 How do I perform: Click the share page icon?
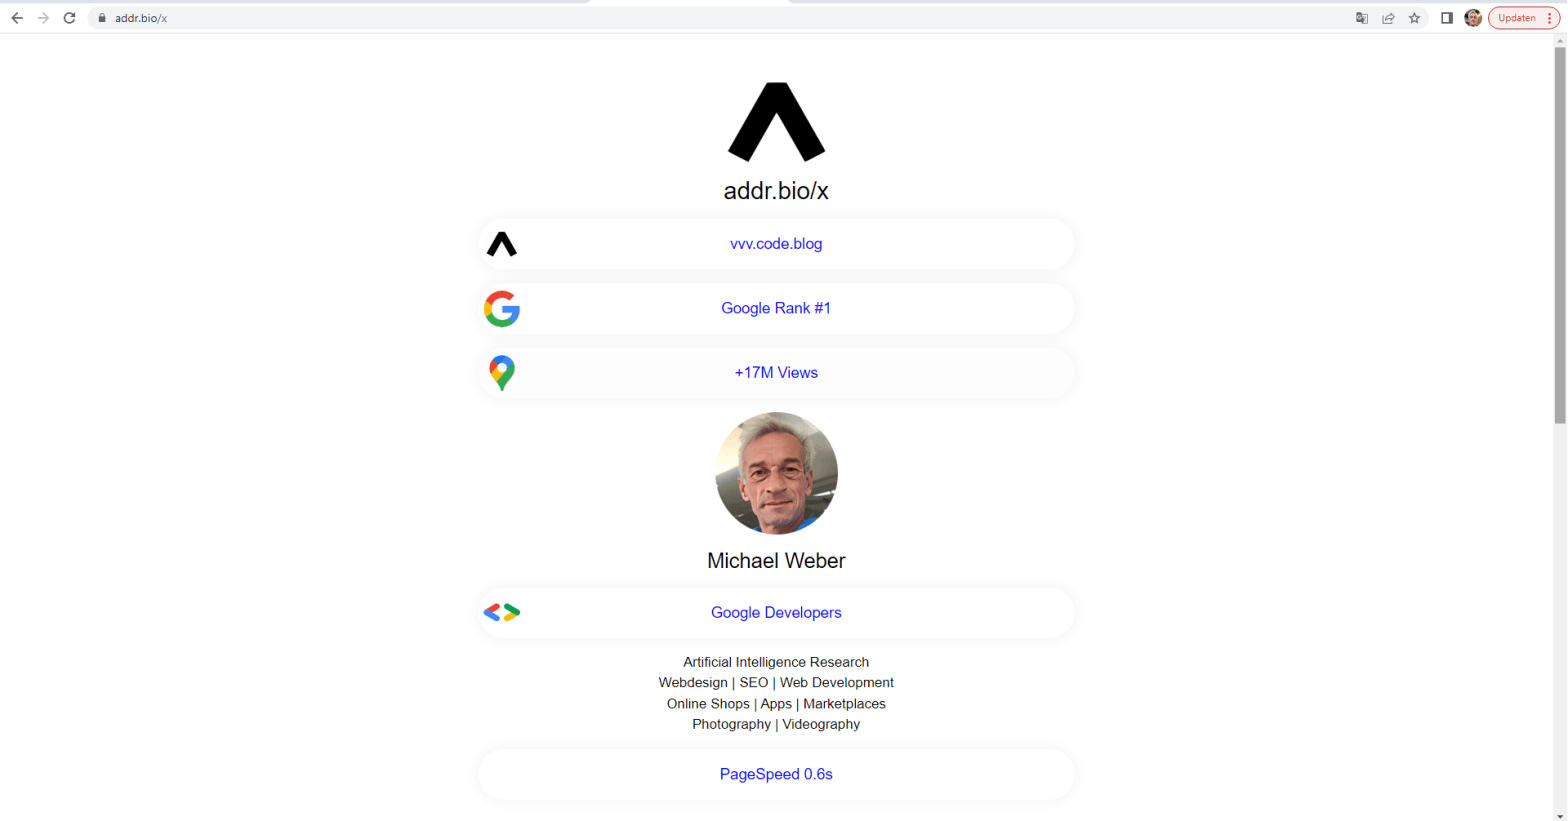[x=1388, y=18]
